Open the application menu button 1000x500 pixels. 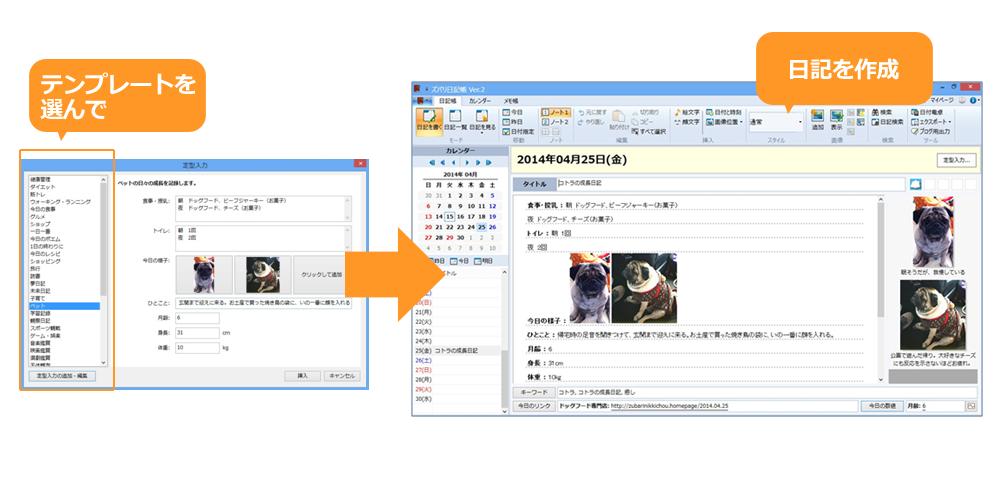click(423, 101)
